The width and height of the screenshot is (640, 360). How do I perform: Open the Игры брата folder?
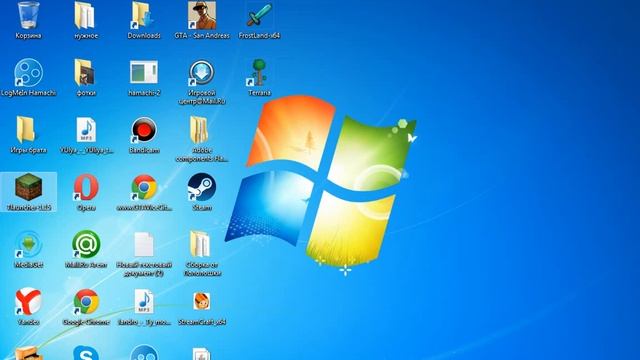(x=26, y=130)
